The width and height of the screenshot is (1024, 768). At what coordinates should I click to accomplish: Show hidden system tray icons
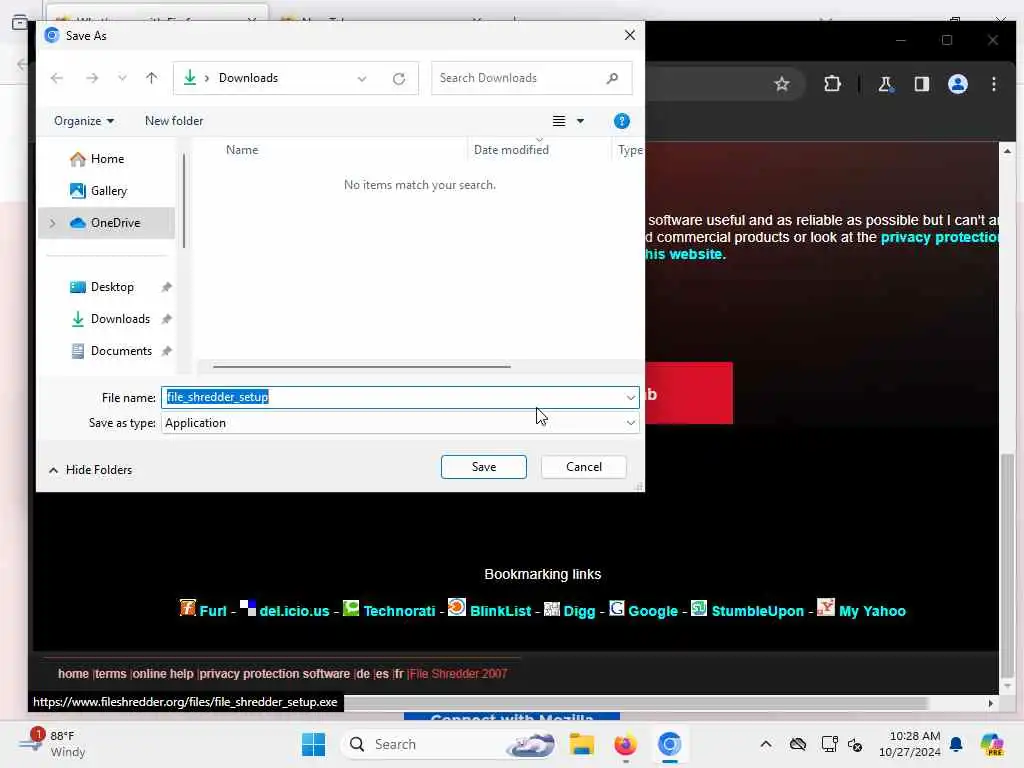coord(765,744)
